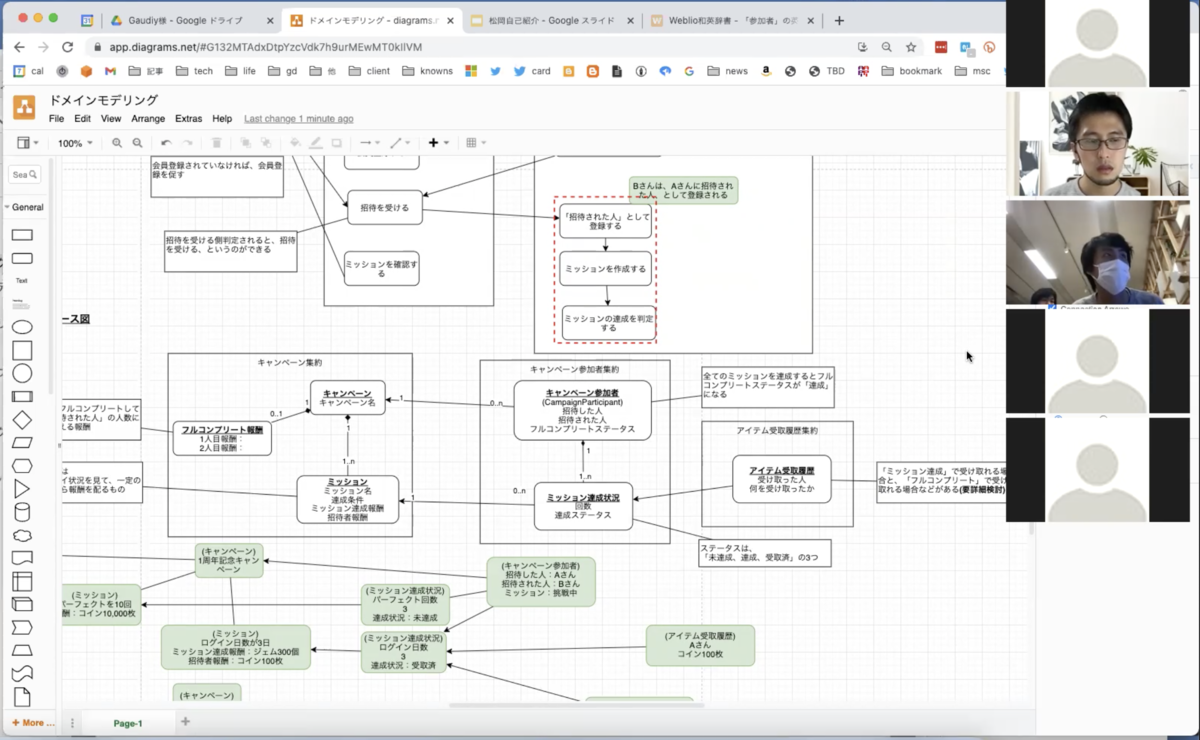Open the connection arrow style dropdown
Screen dimensions: 1200x740
(377, 142)
